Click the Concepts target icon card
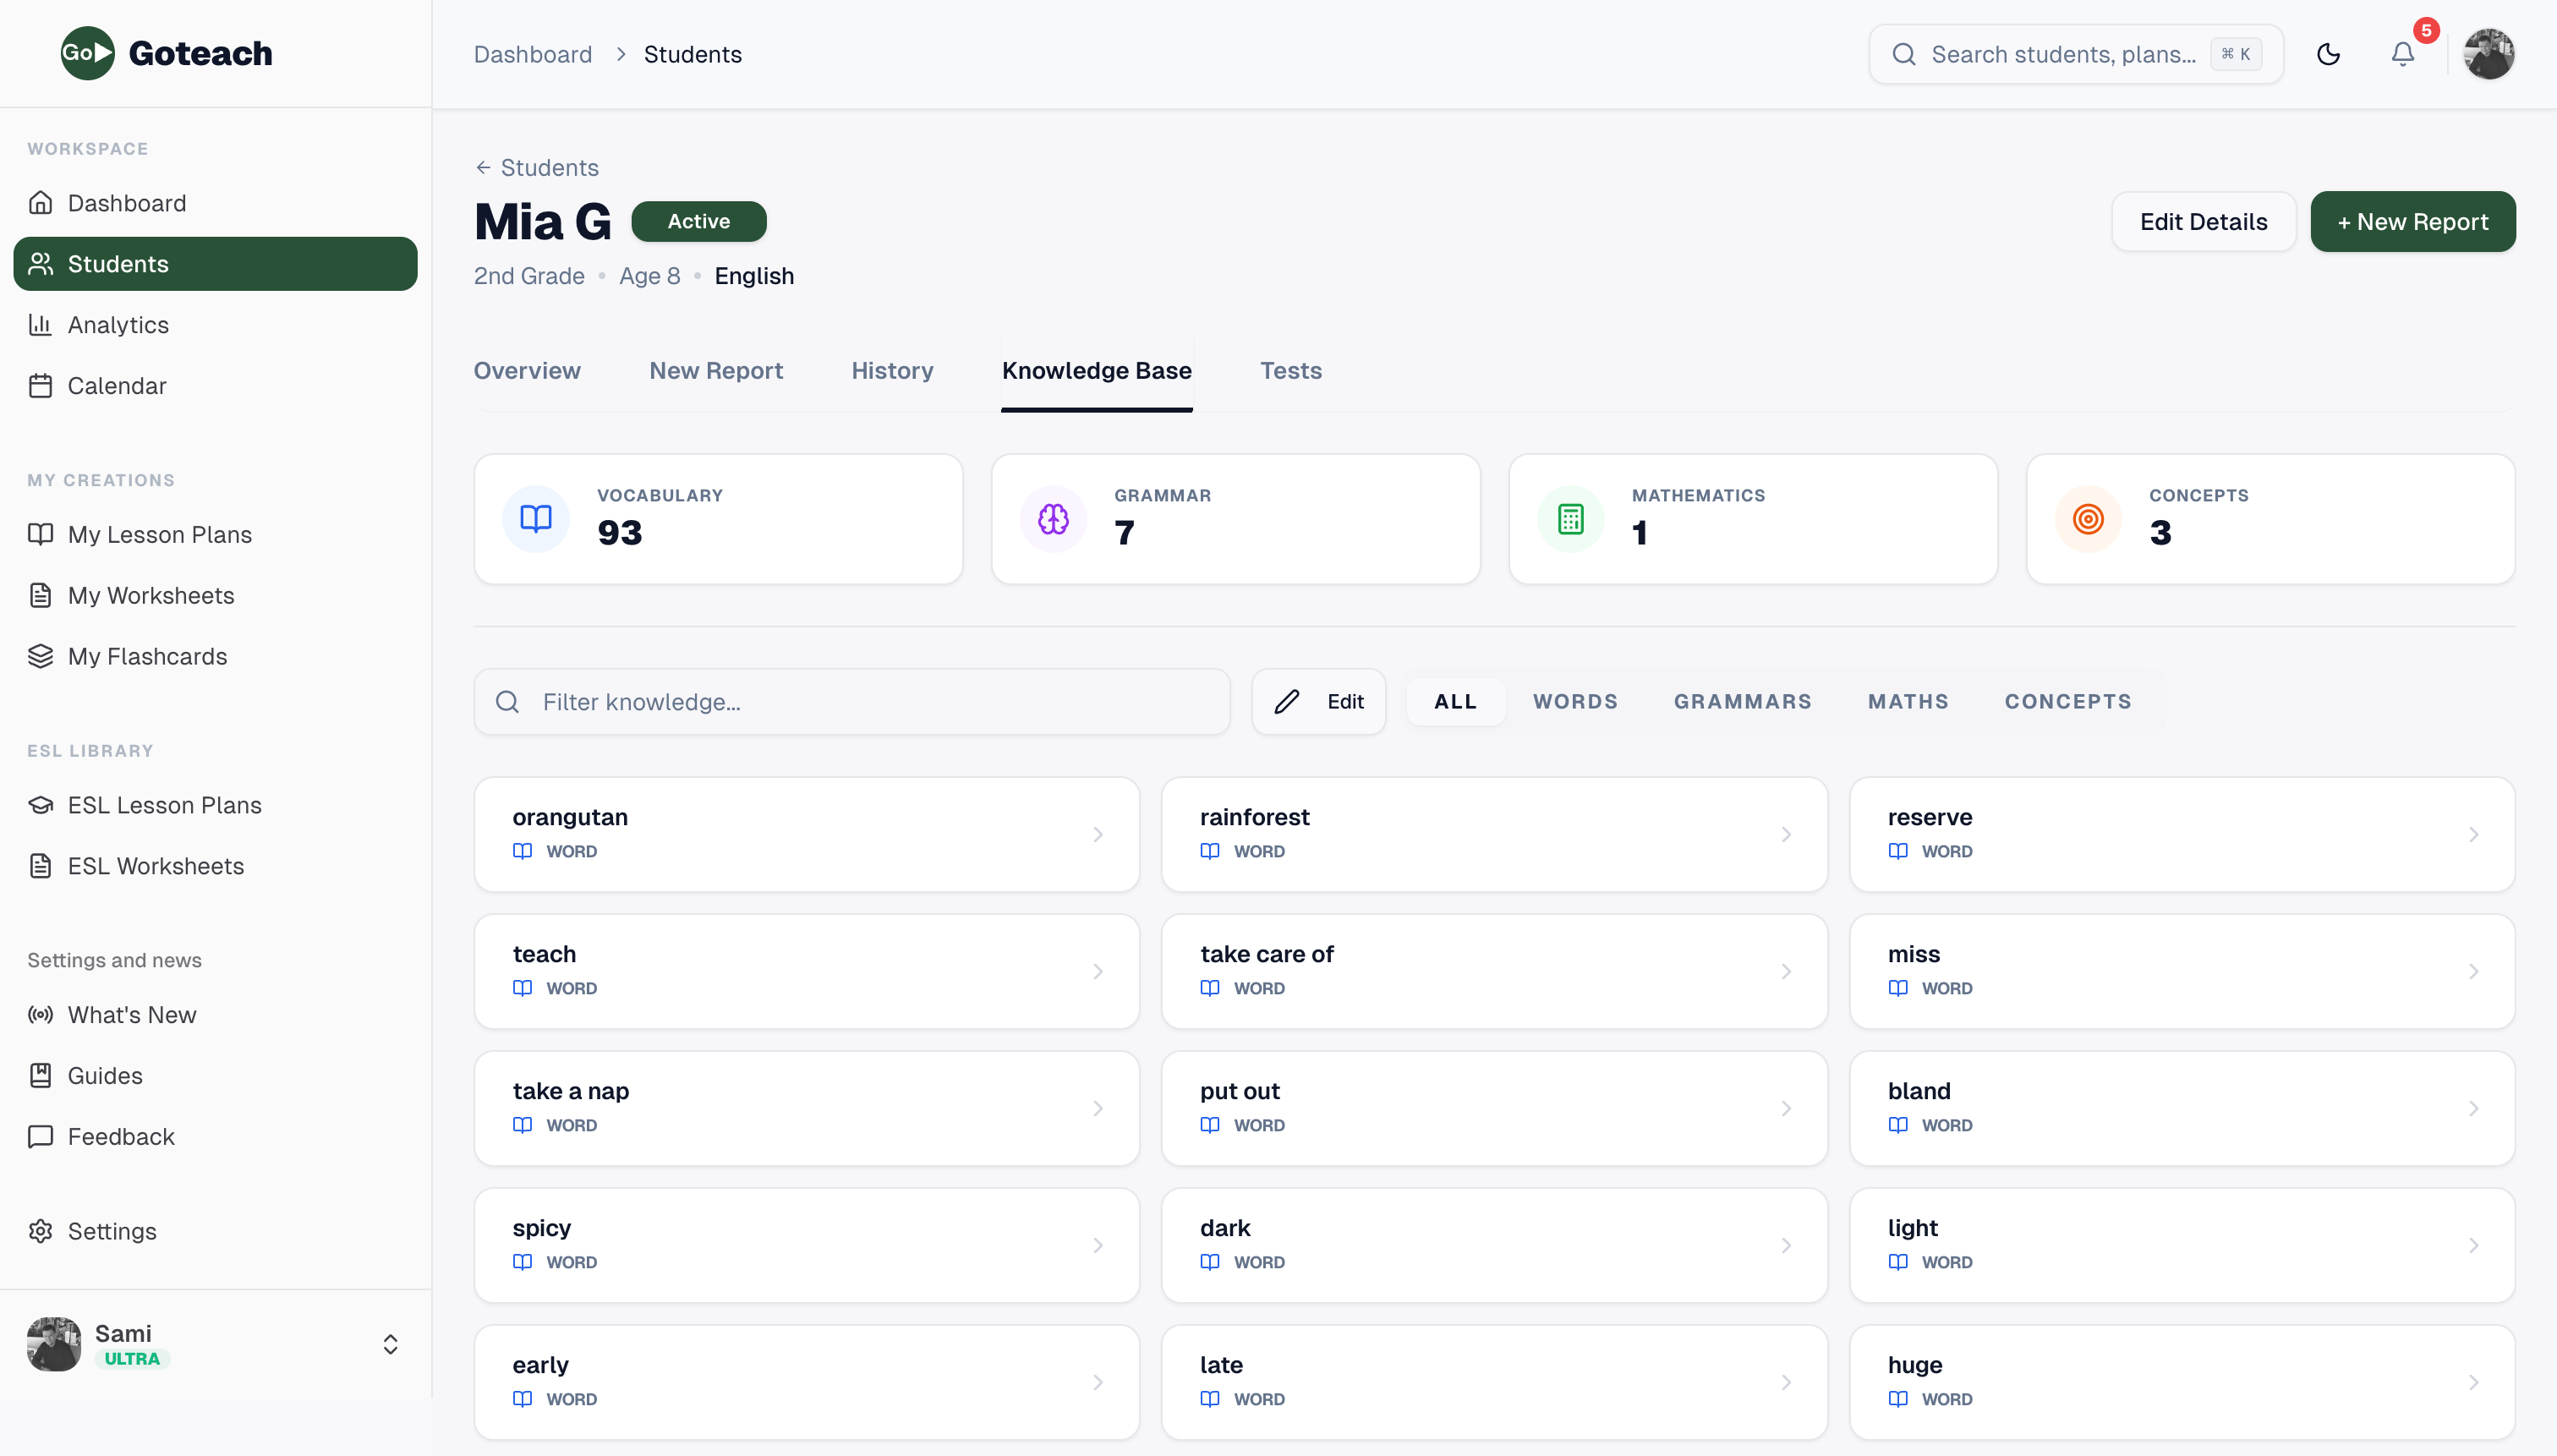 (2087, 519)
